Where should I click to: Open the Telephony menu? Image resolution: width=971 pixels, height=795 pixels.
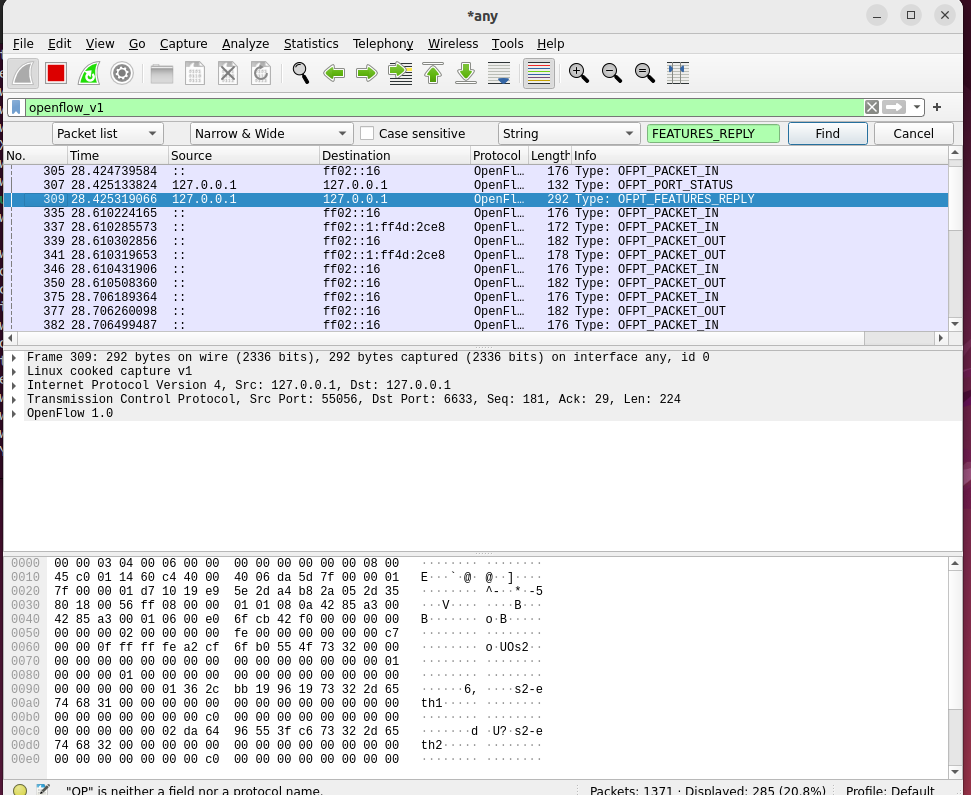click(383, 44)
